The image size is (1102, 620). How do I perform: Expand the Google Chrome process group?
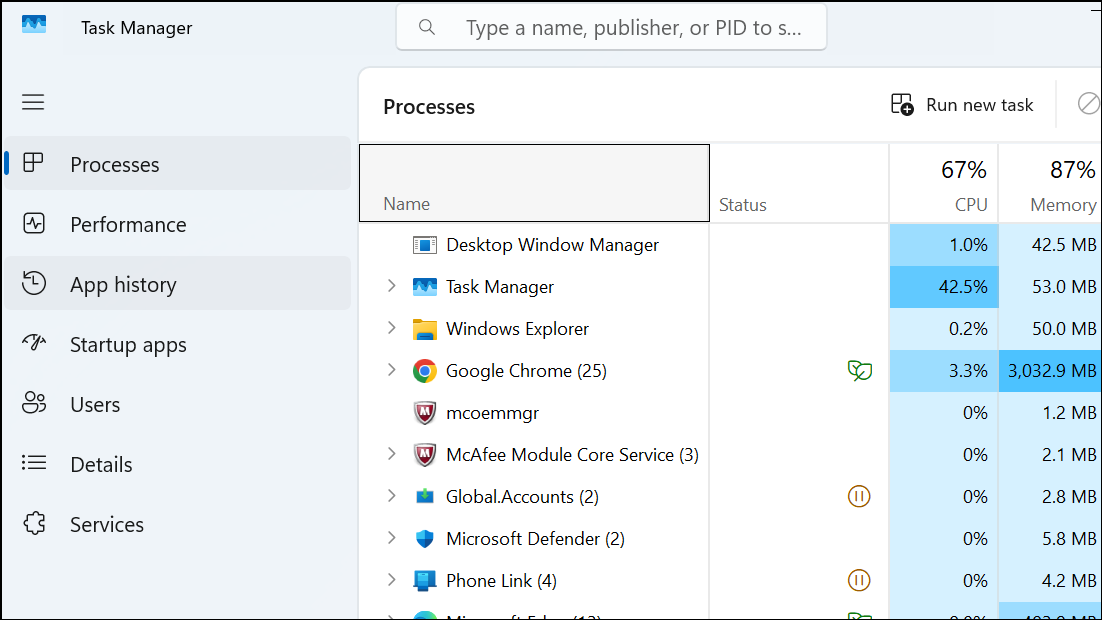click(x=392, y=371)
